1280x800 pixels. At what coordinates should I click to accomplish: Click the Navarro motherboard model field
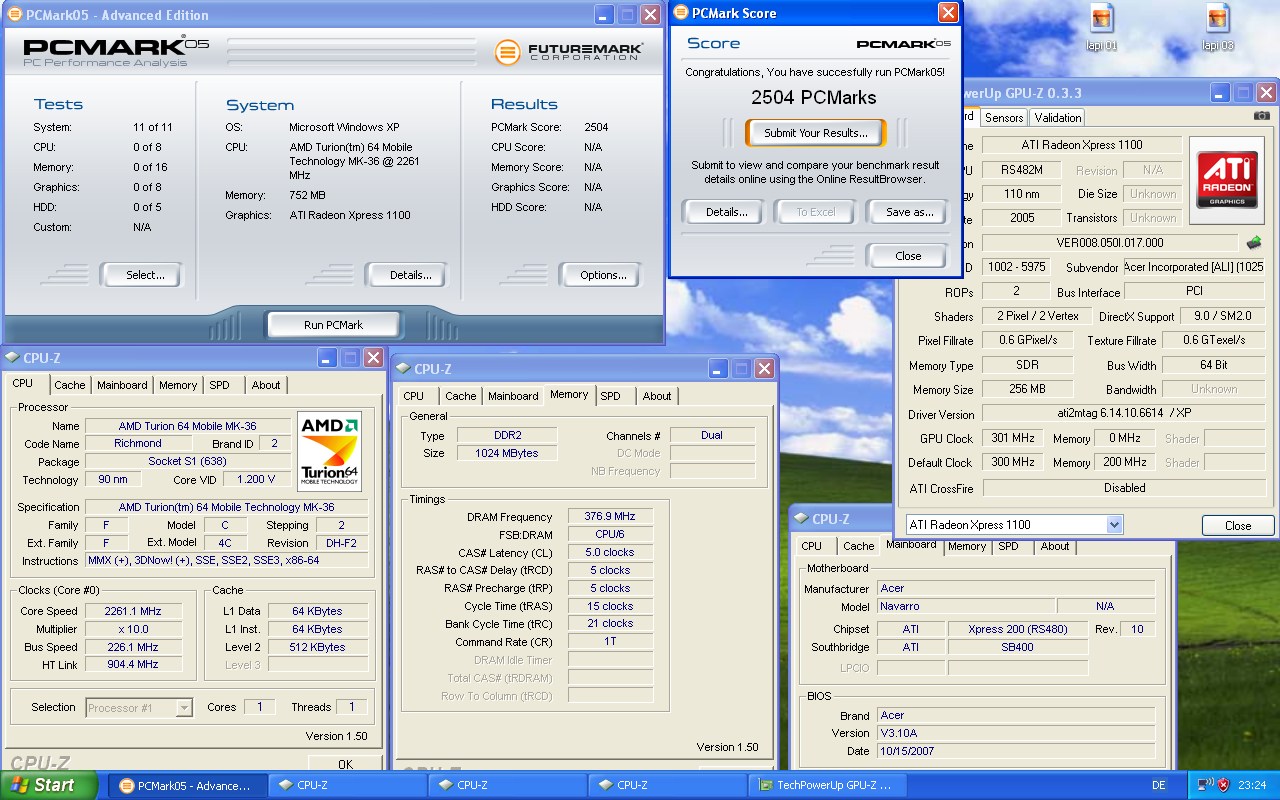[x=965, y=606]
